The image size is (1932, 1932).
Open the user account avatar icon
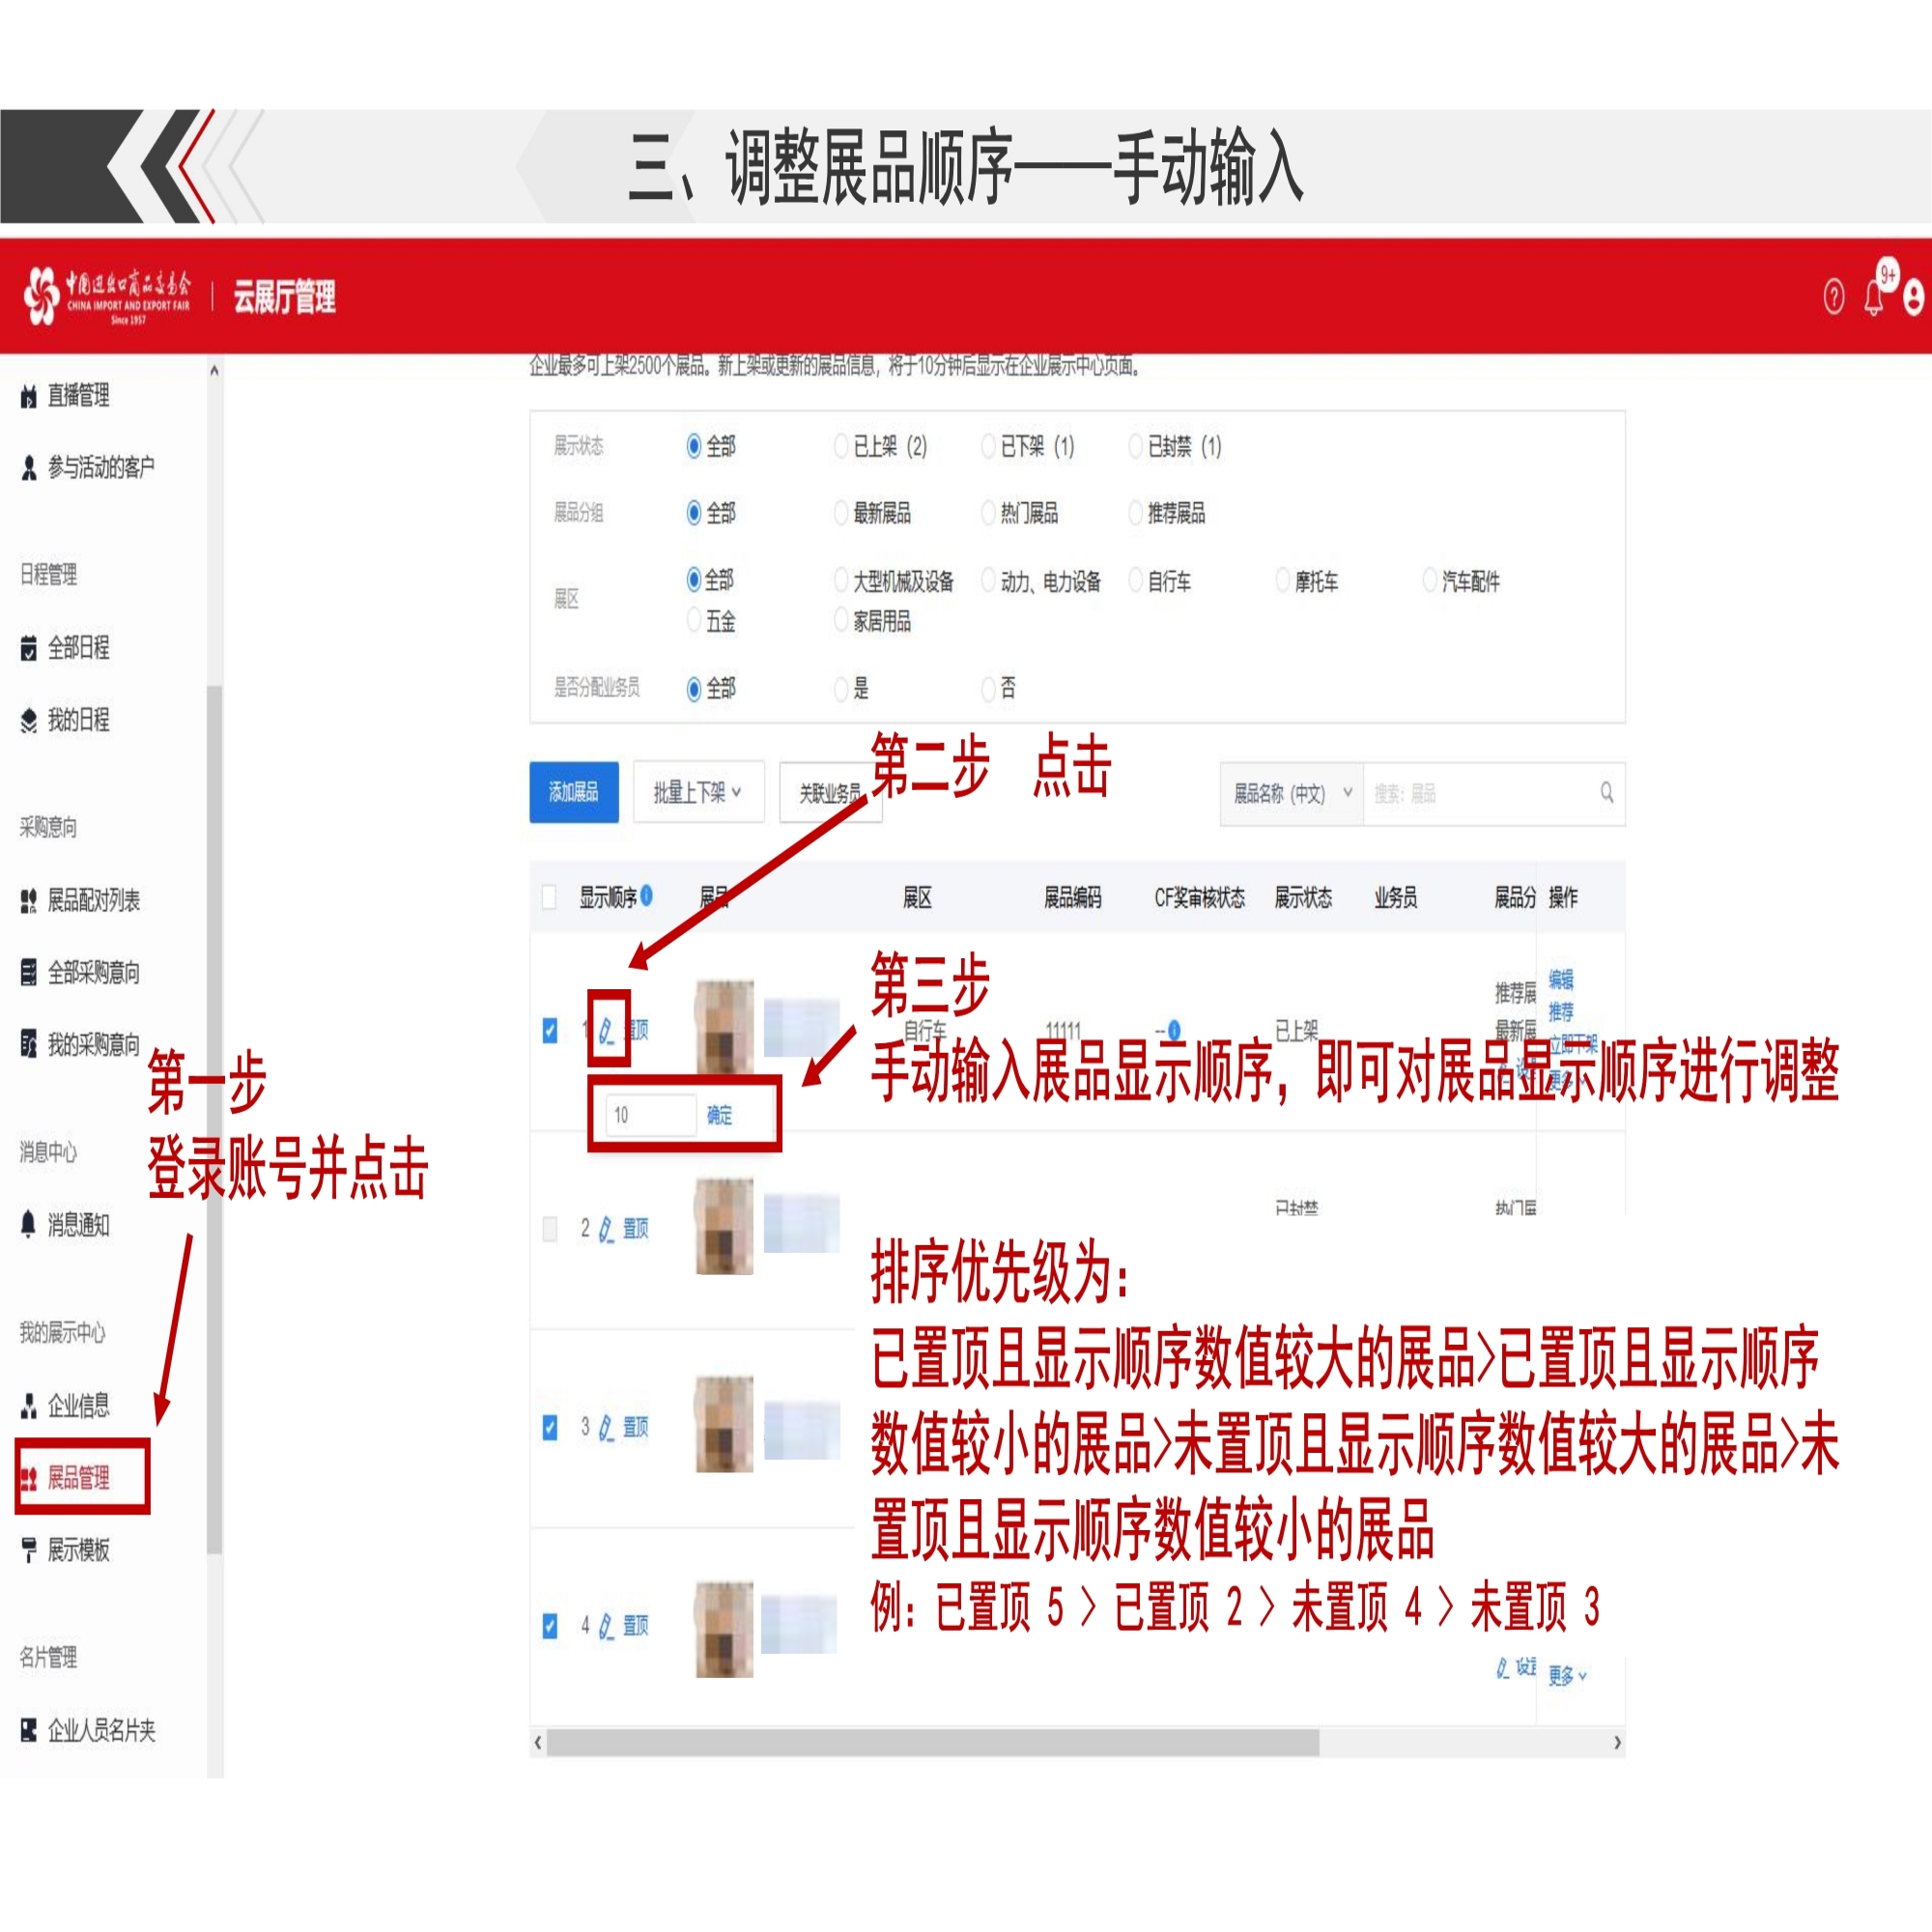[1913, 298]
